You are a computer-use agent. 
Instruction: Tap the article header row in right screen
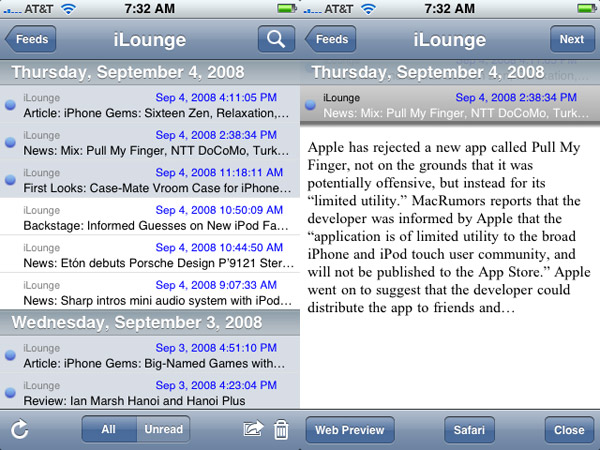(x=450, y=104)
